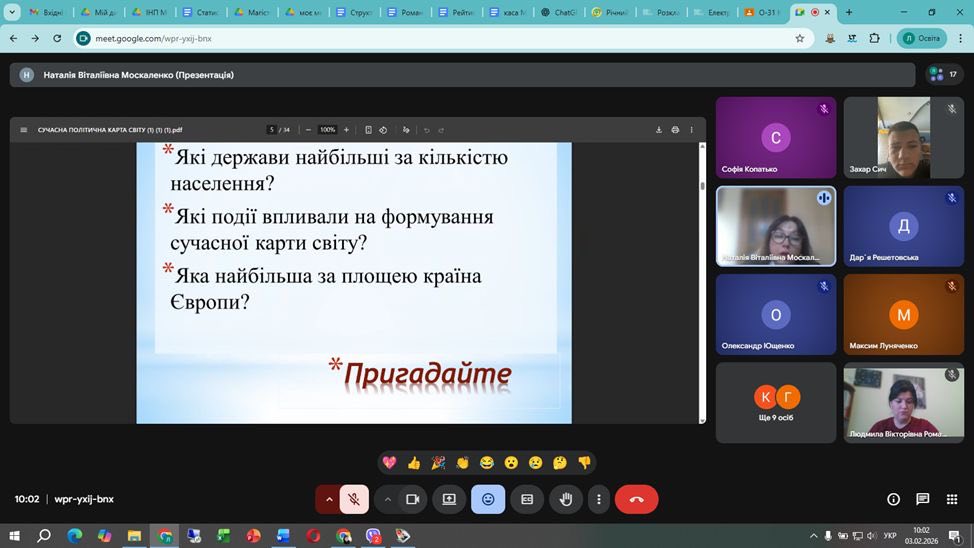Click PDF page number field
This screenshot has height=548, width=974.
271,130
